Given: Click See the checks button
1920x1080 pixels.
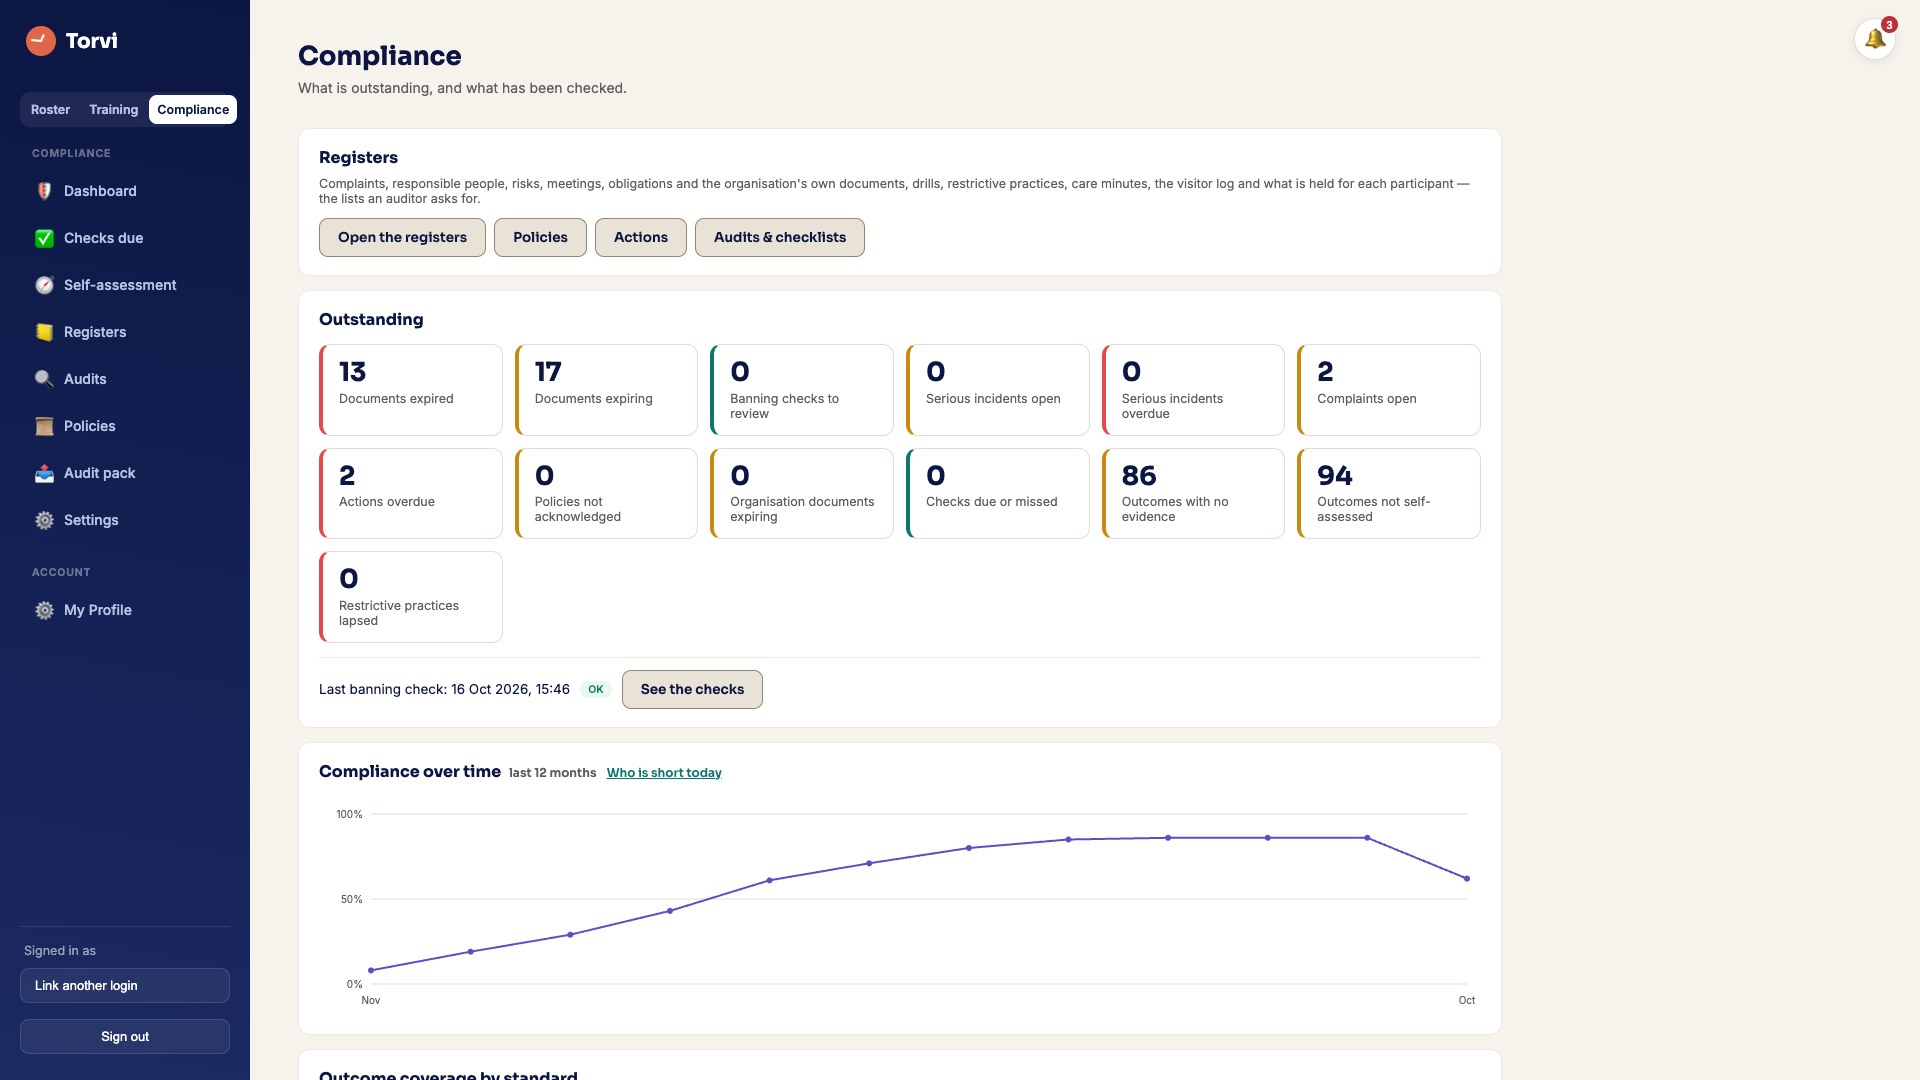Looking at the screenshot, I should coord(692,689).
